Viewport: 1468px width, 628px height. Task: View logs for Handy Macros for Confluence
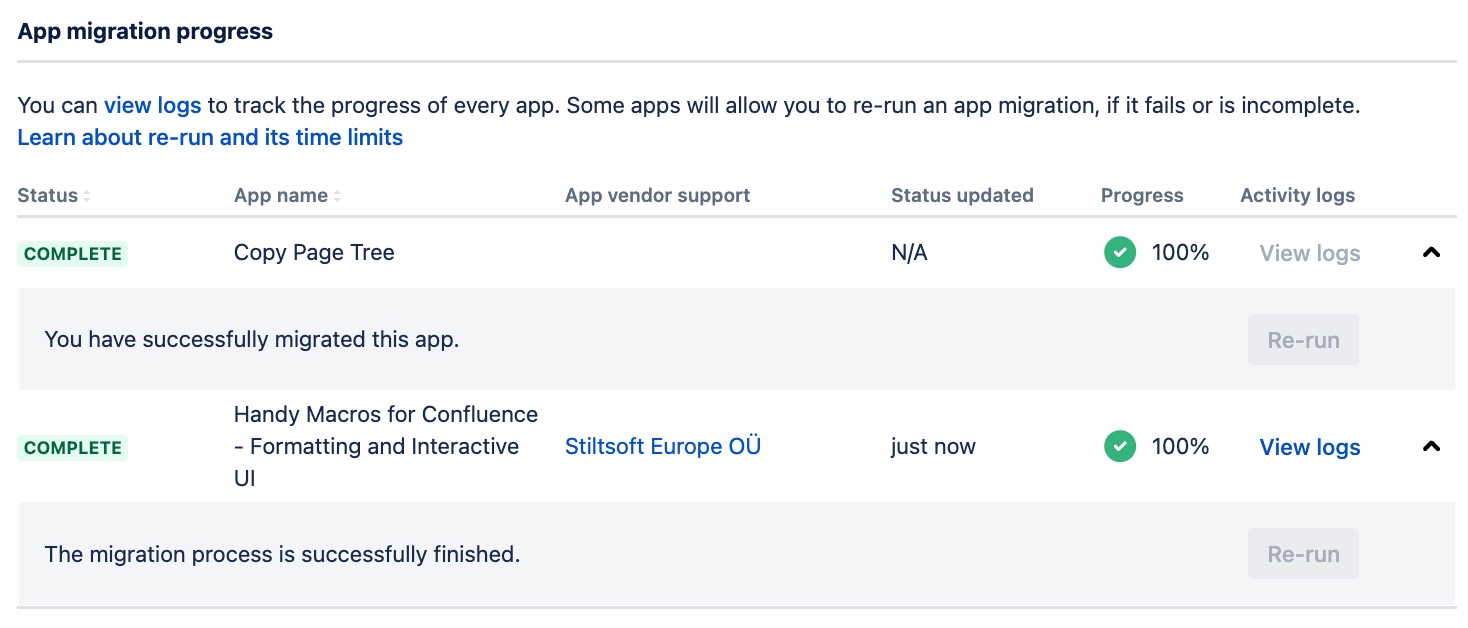[x=1310, y=447]
